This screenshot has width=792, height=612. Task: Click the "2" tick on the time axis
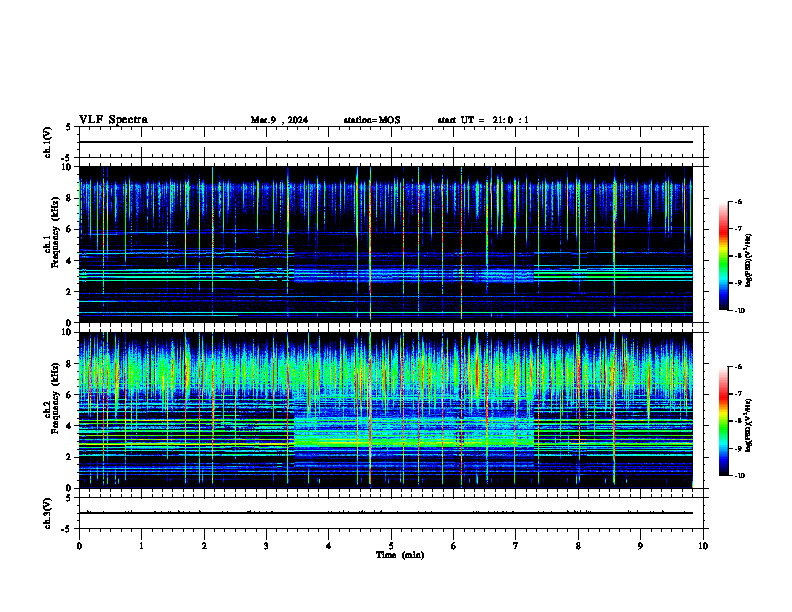coord(204,546)
